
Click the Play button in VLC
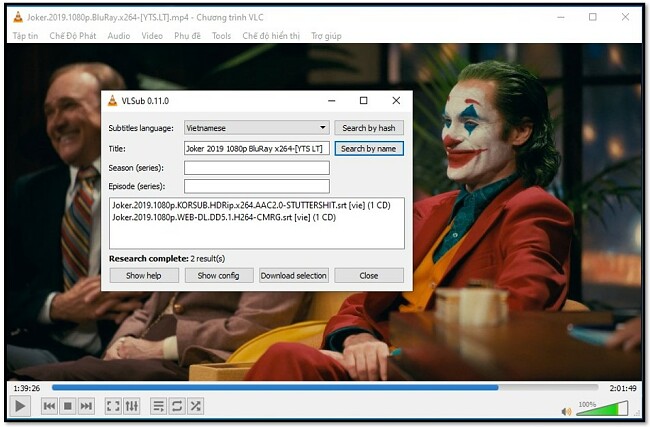(19, 406)
